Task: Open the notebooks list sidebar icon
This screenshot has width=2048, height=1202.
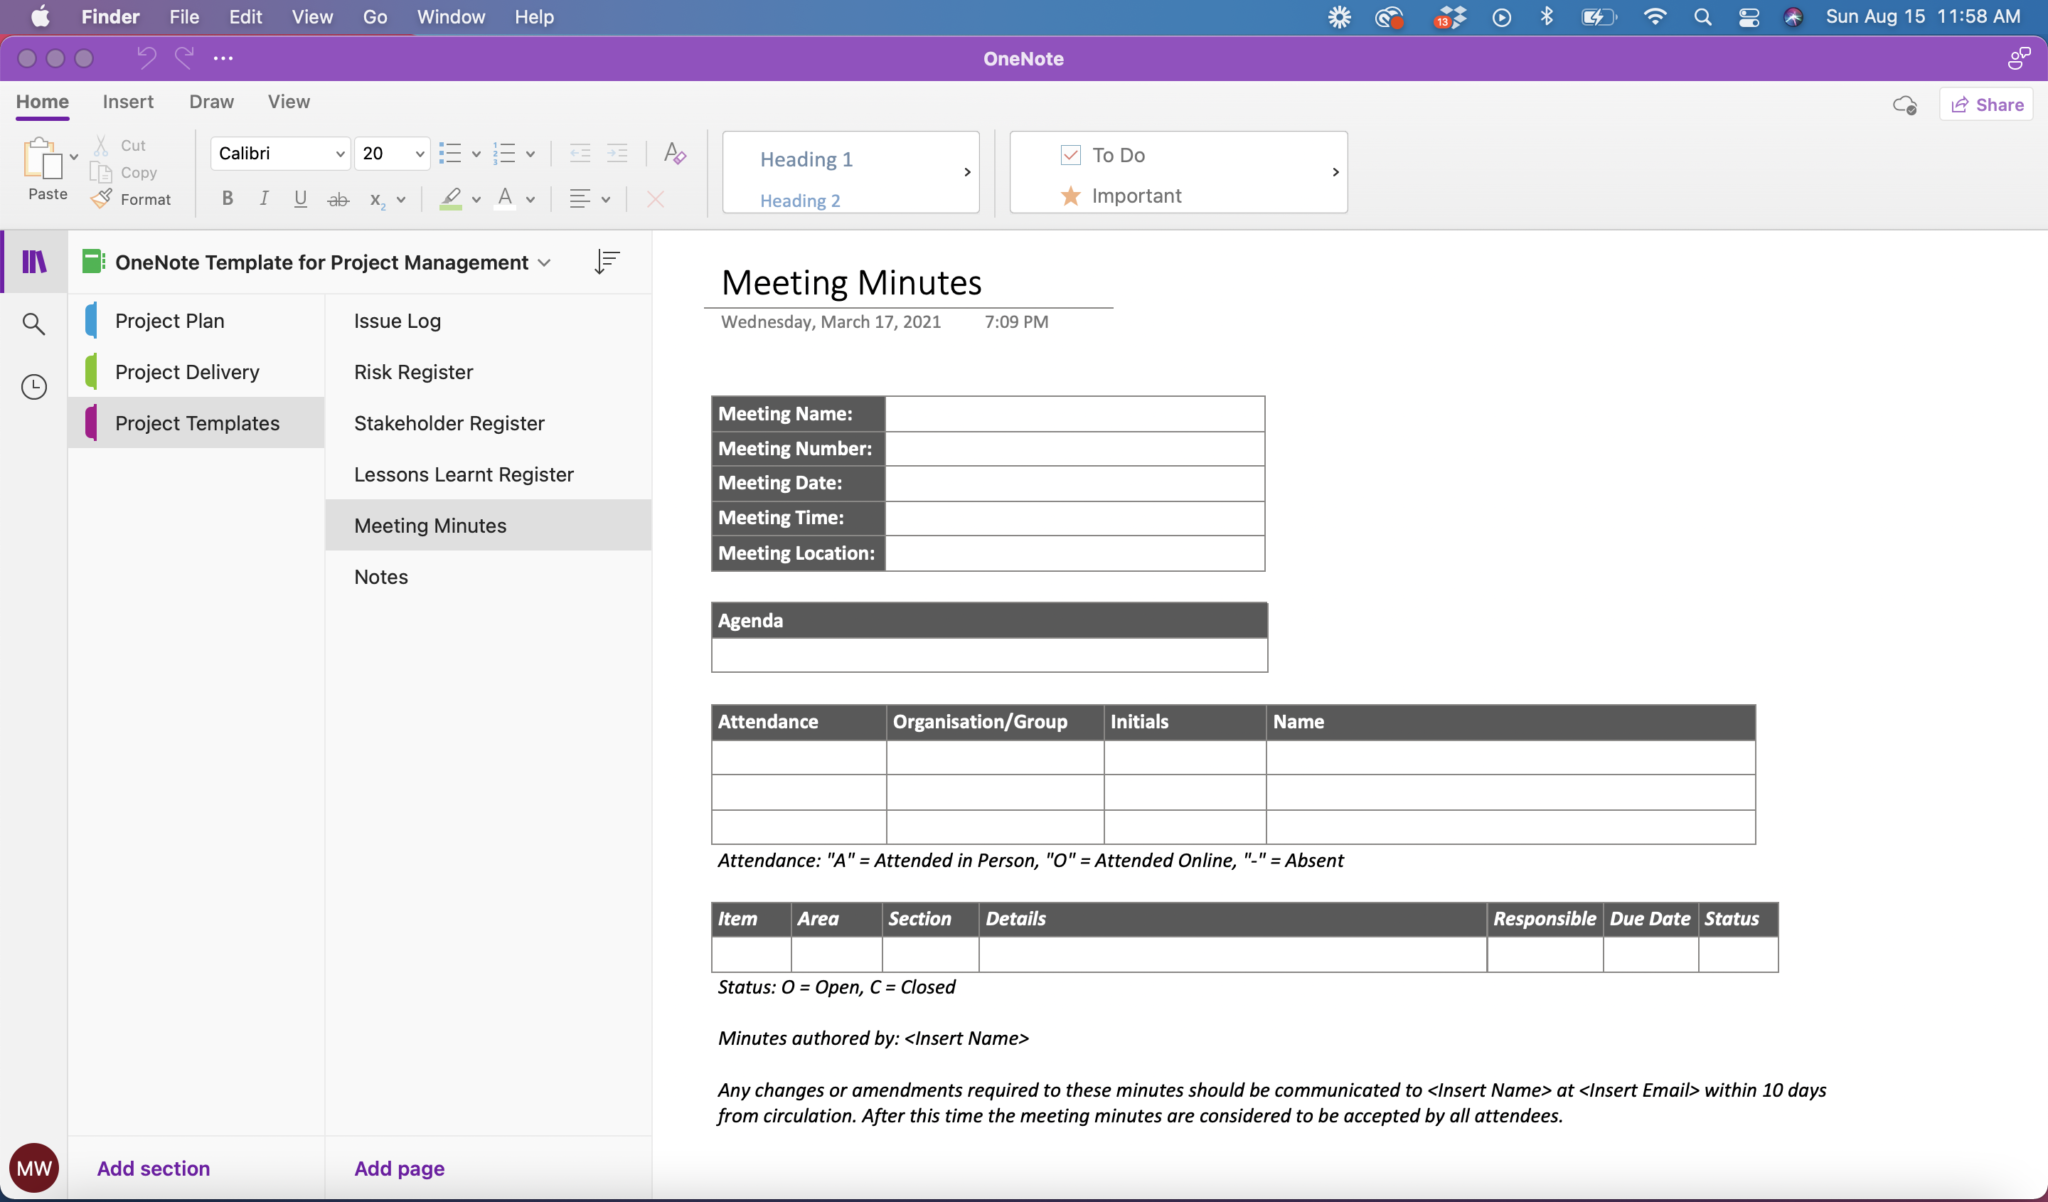Action: point(34,262)
